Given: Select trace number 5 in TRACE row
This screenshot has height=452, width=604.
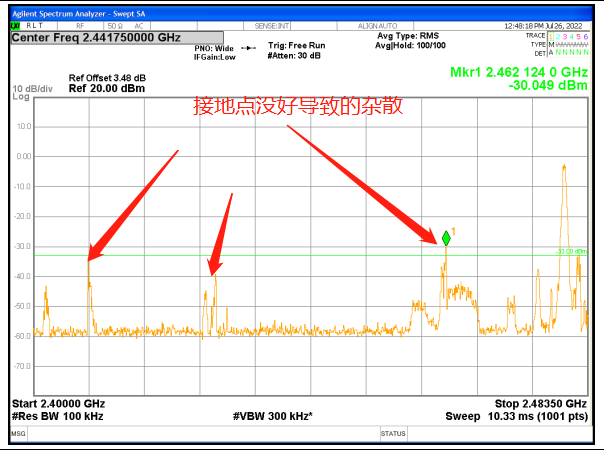Looking at the screenshot, I should [x=579, y=37].
